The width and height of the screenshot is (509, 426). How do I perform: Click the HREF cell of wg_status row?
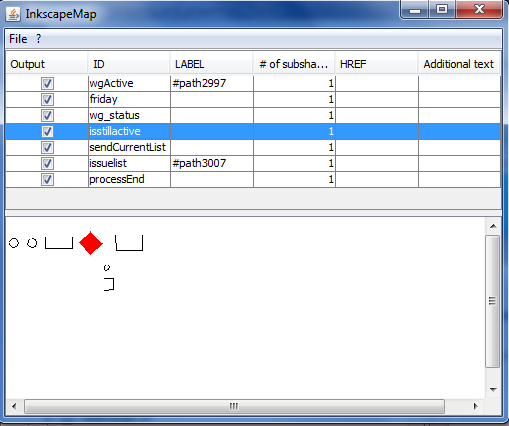click(x=377, y=115)
